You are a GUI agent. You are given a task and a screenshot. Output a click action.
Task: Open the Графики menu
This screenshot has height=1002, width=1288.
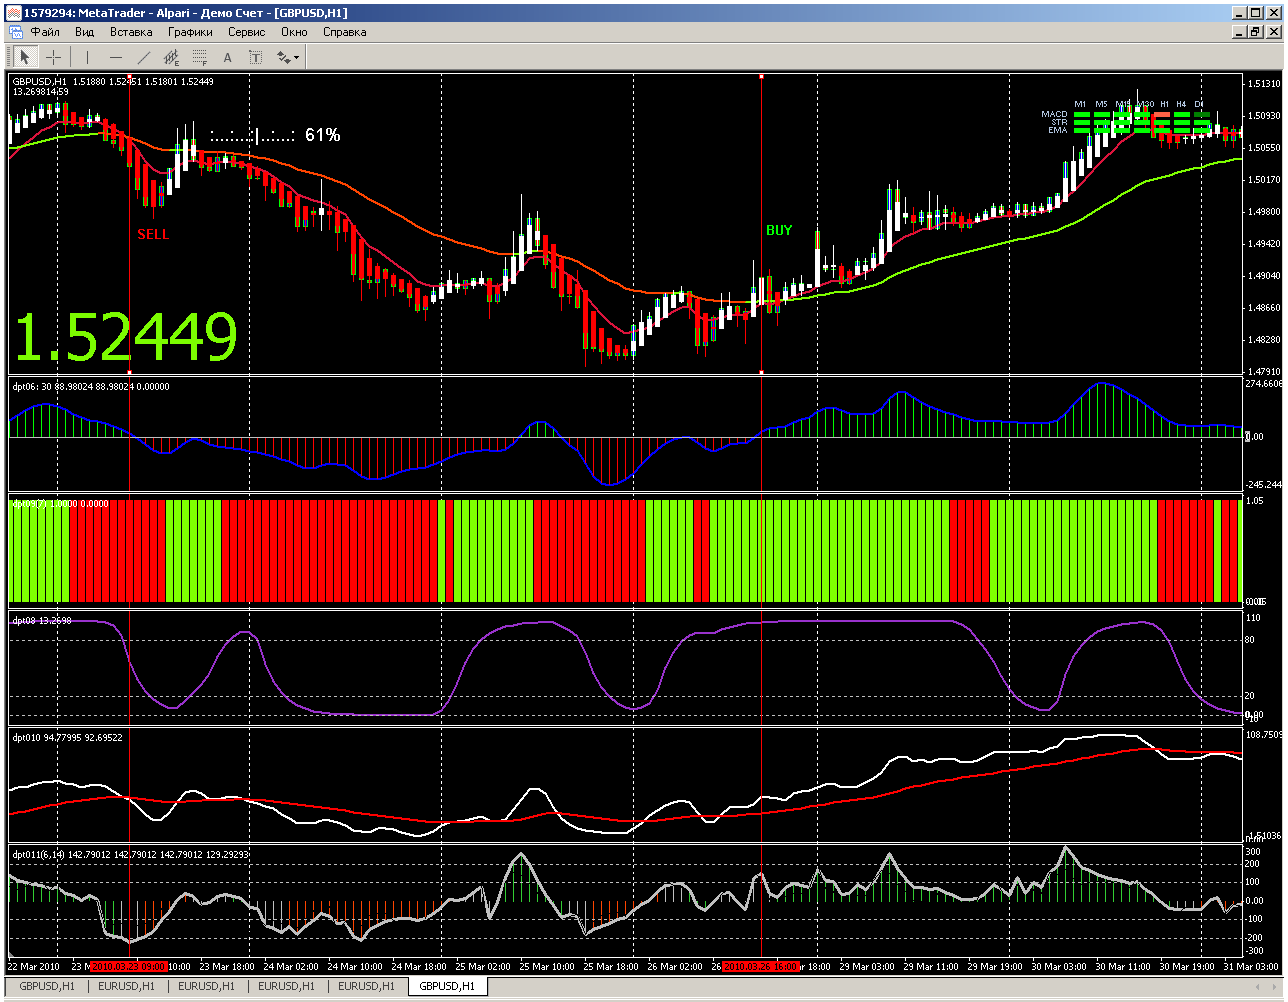(x=190, y=32)
